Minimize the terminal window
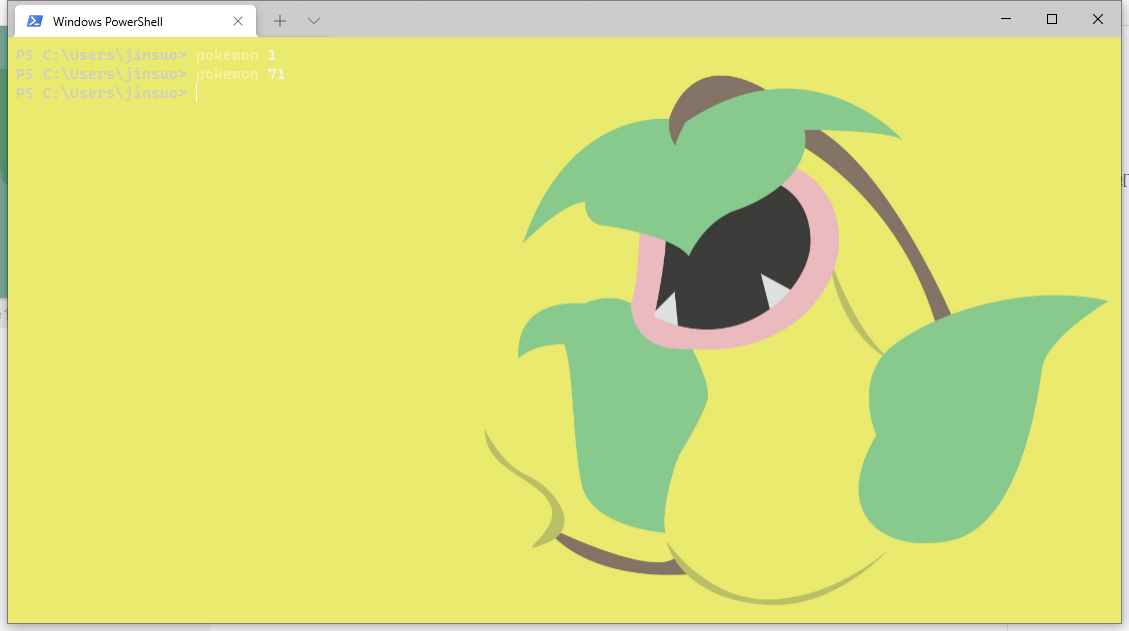Image resolution: width=1129 pixels, height=631 pixels. [x=1006, y=19]
